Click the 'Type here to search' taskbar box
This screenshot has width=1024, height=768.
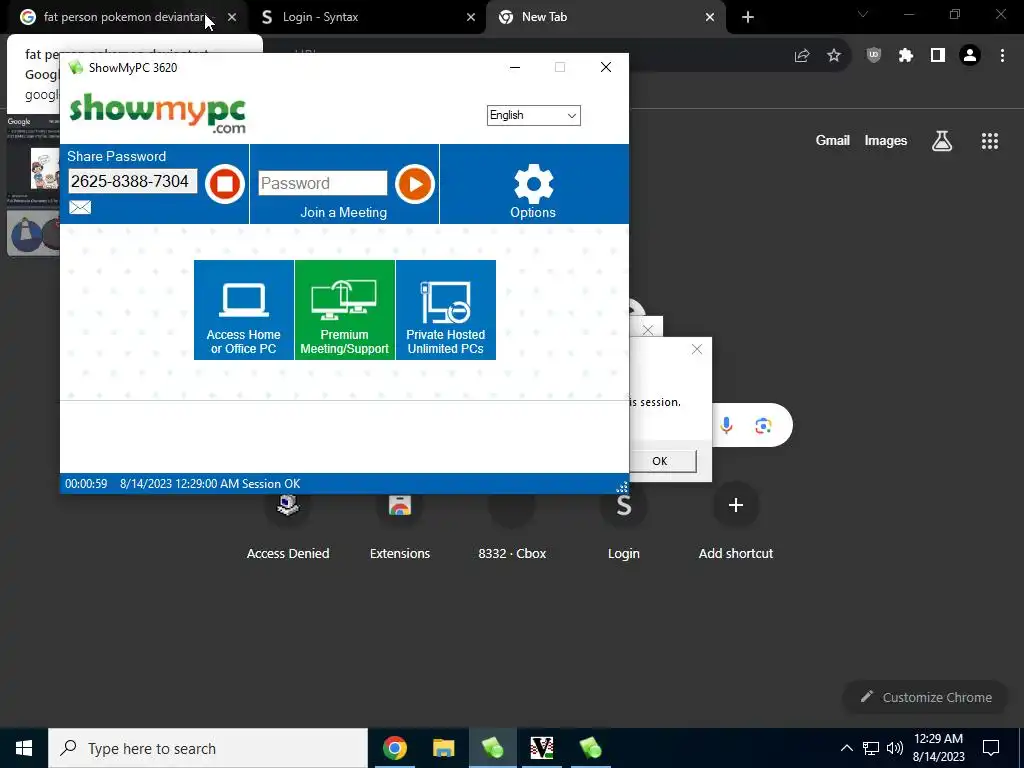click(208, 748)
